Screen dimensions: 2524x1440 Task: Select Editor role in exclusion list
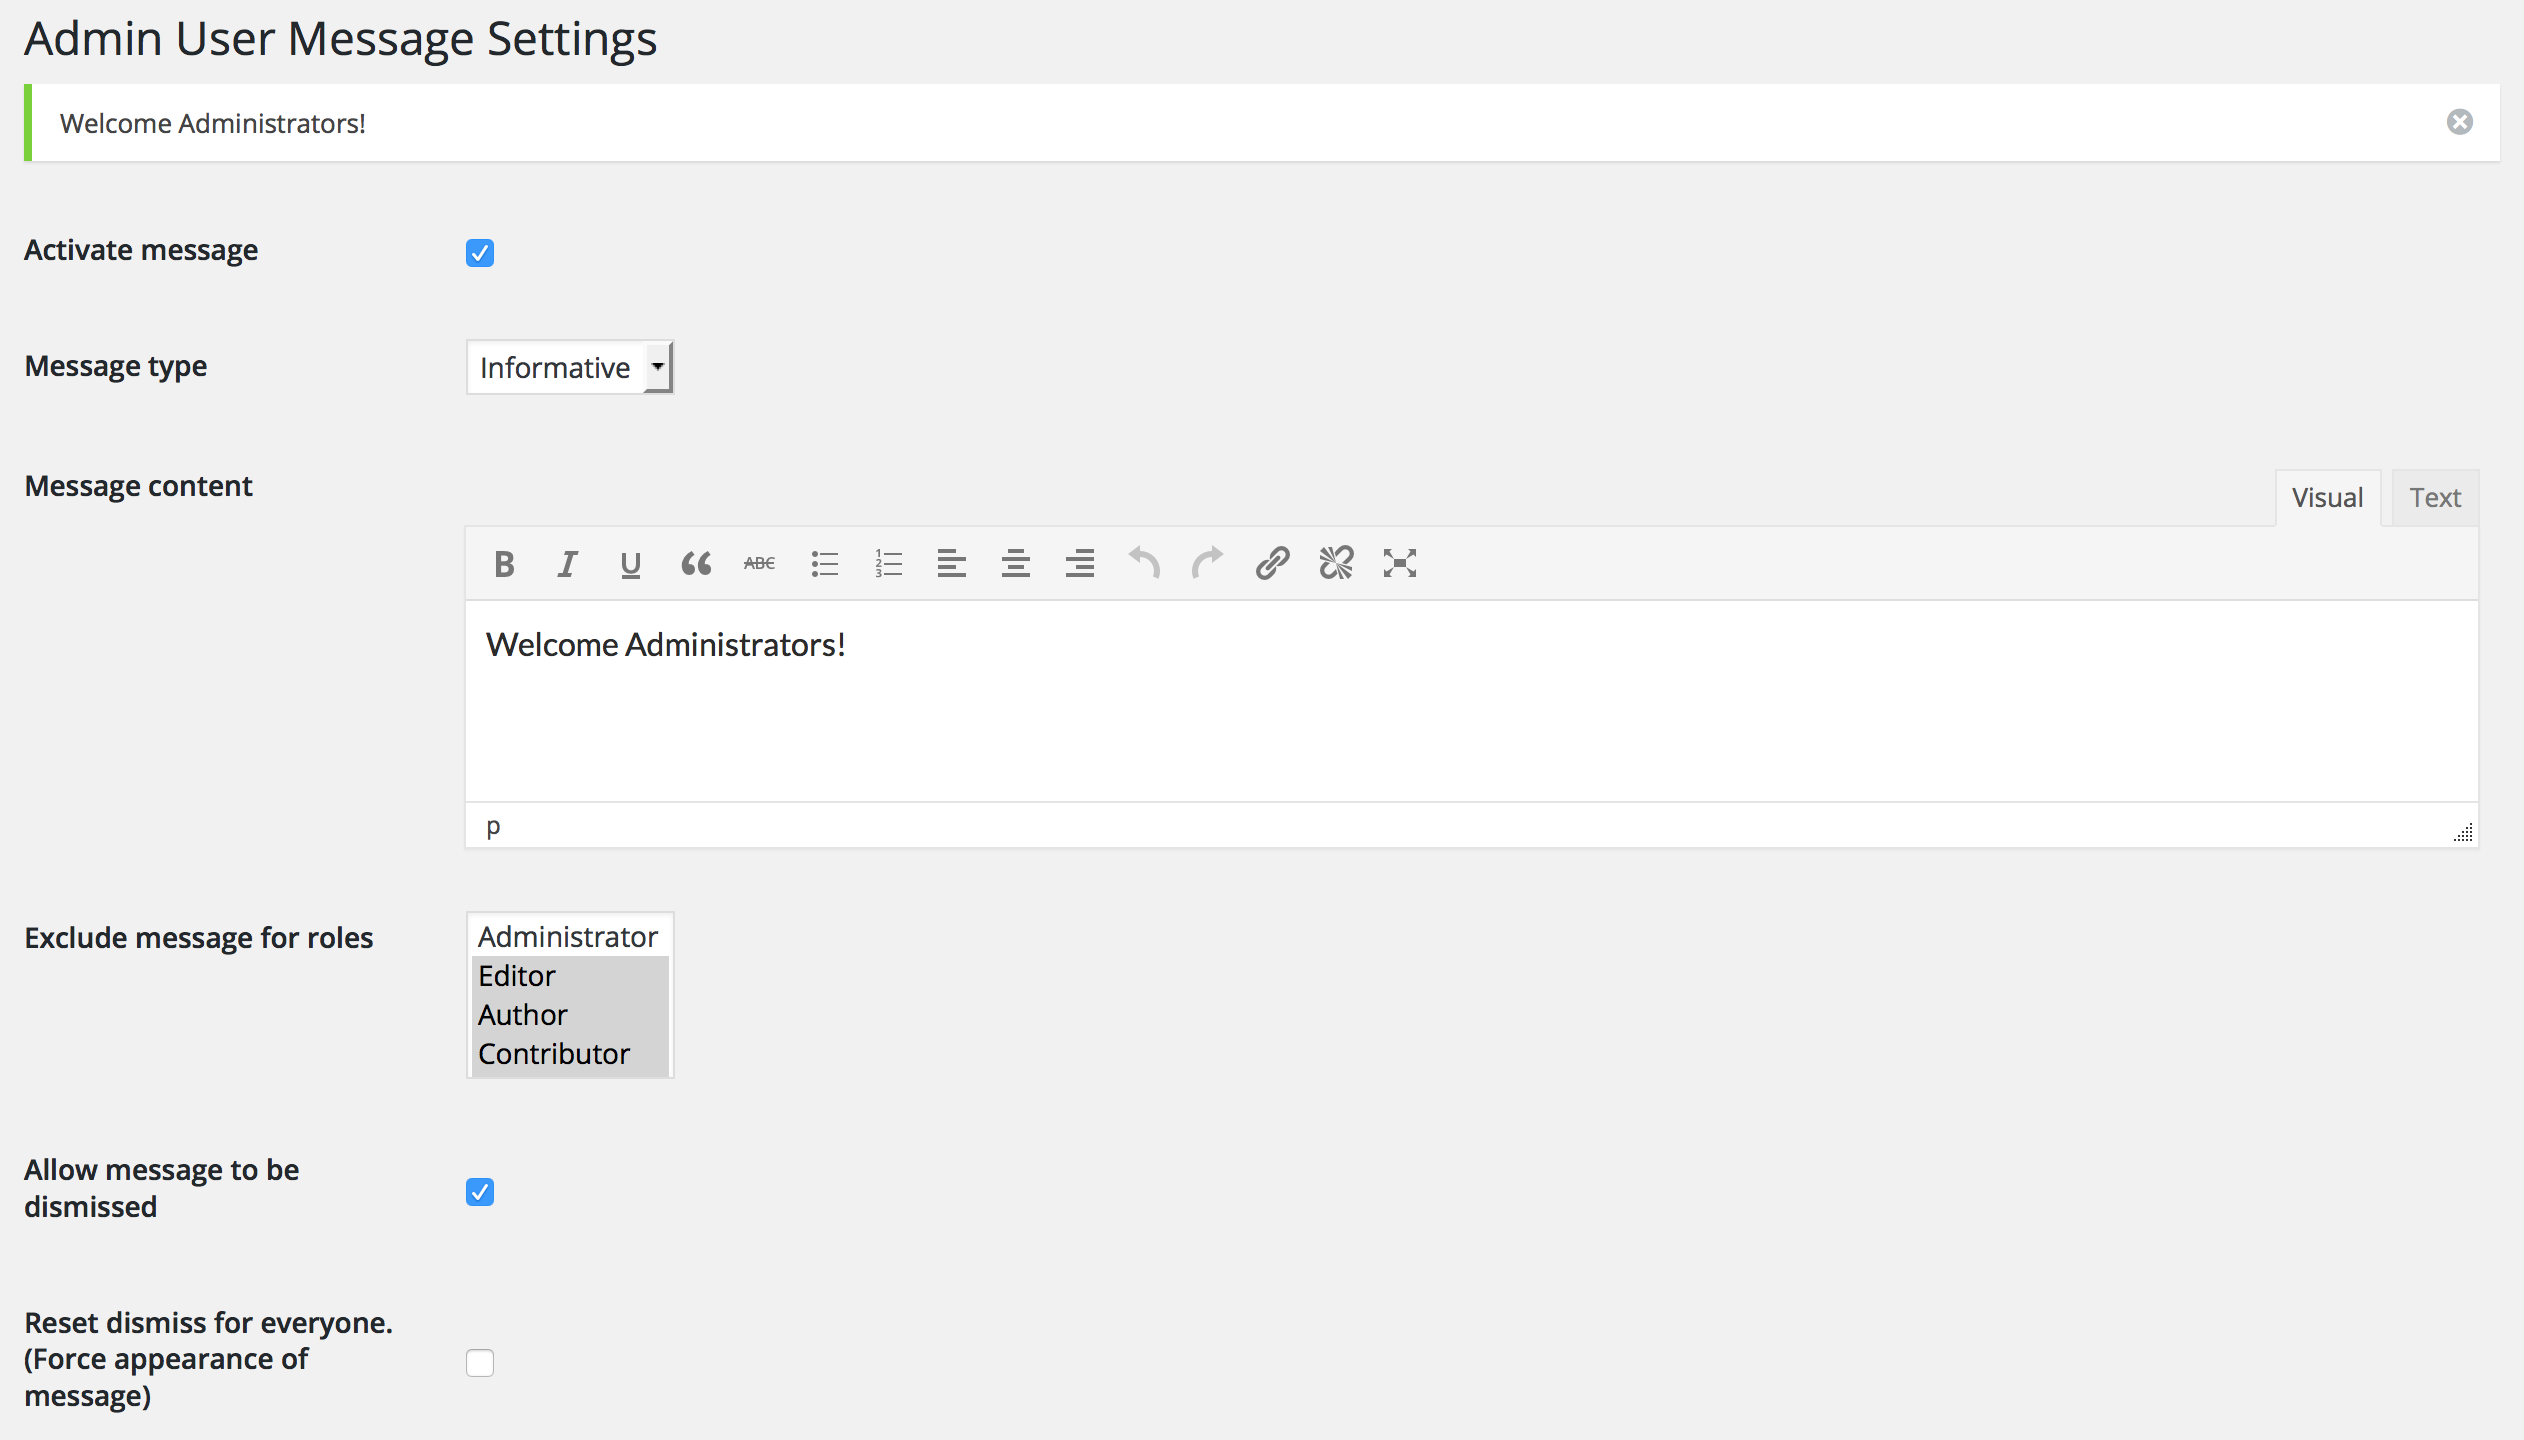(518, 974)
